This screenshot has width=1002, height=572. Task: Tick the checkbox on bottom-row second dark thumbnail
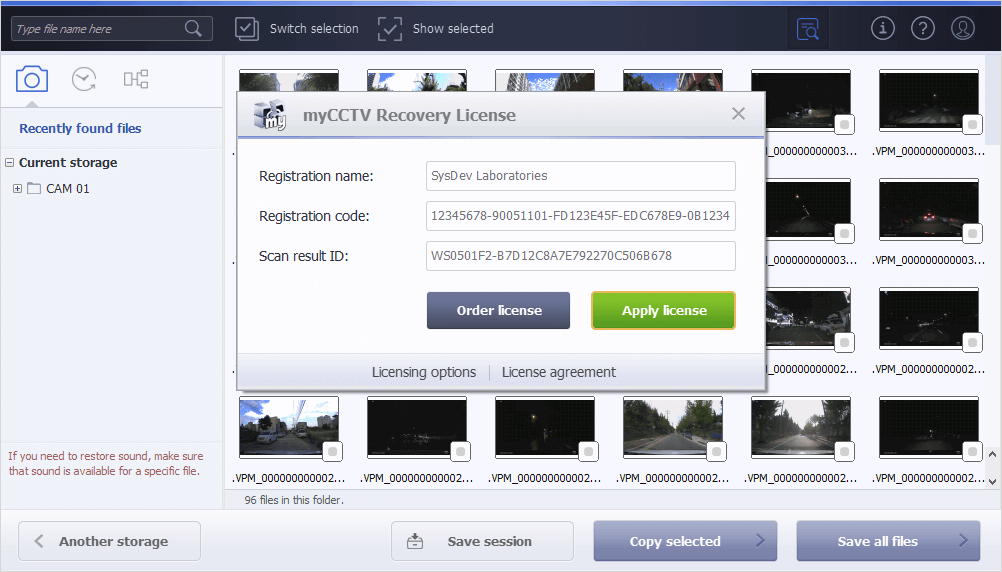[x=461, y=452]
